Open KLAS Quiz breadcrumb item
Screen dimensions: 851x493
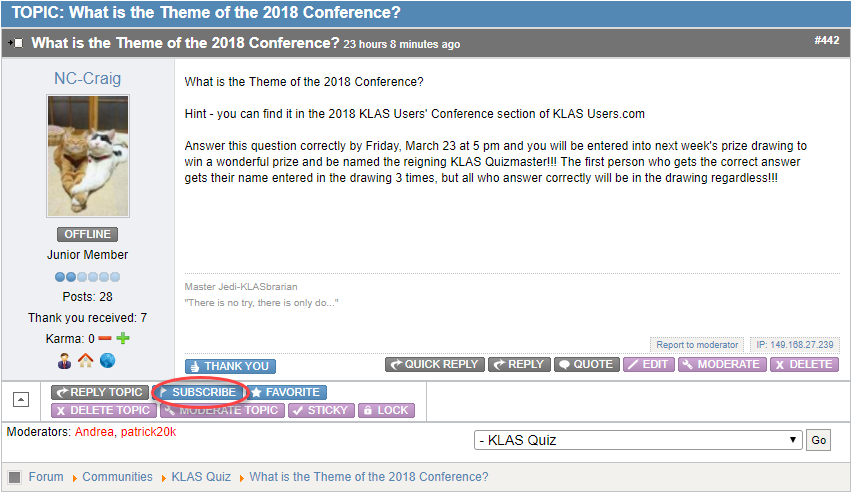[x=201, y=477]
